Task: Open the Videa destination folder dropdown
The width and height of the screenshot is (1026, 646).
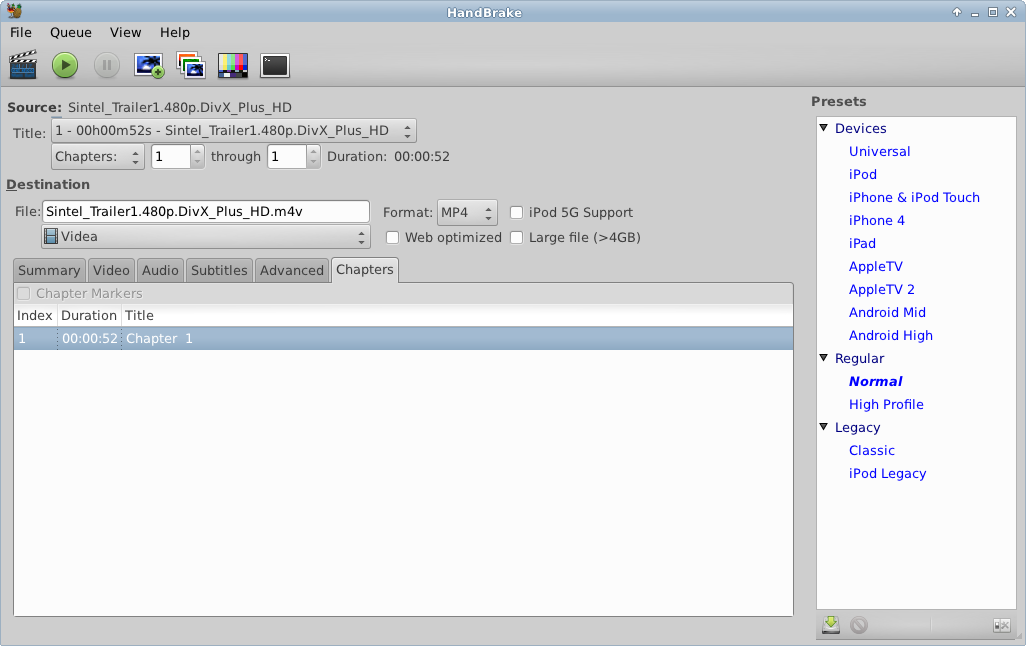Action: (205, 236)
